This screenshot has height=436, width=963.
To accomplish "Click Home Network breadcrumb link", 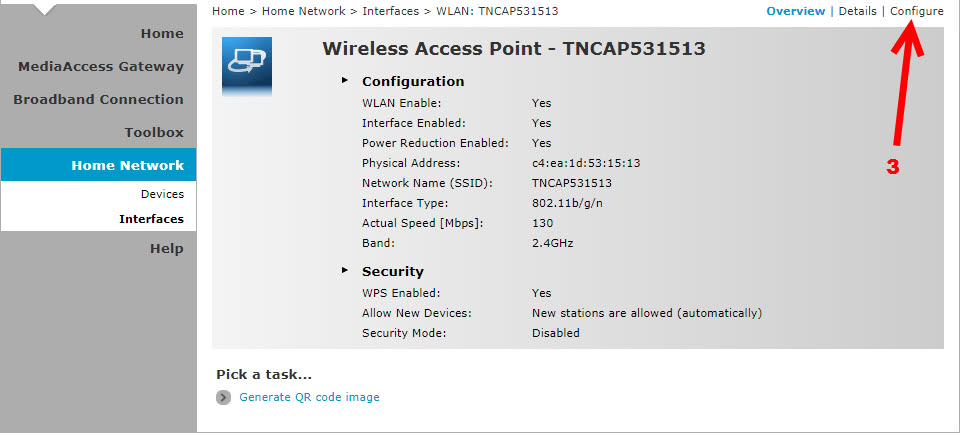I will point(303,11).
